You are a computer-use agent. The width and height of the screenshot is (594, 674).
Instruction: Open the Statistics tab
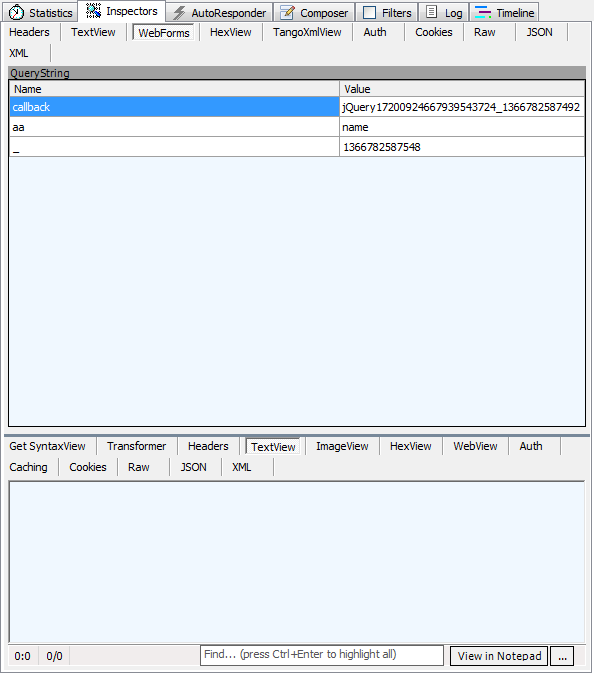pos(41,12)
